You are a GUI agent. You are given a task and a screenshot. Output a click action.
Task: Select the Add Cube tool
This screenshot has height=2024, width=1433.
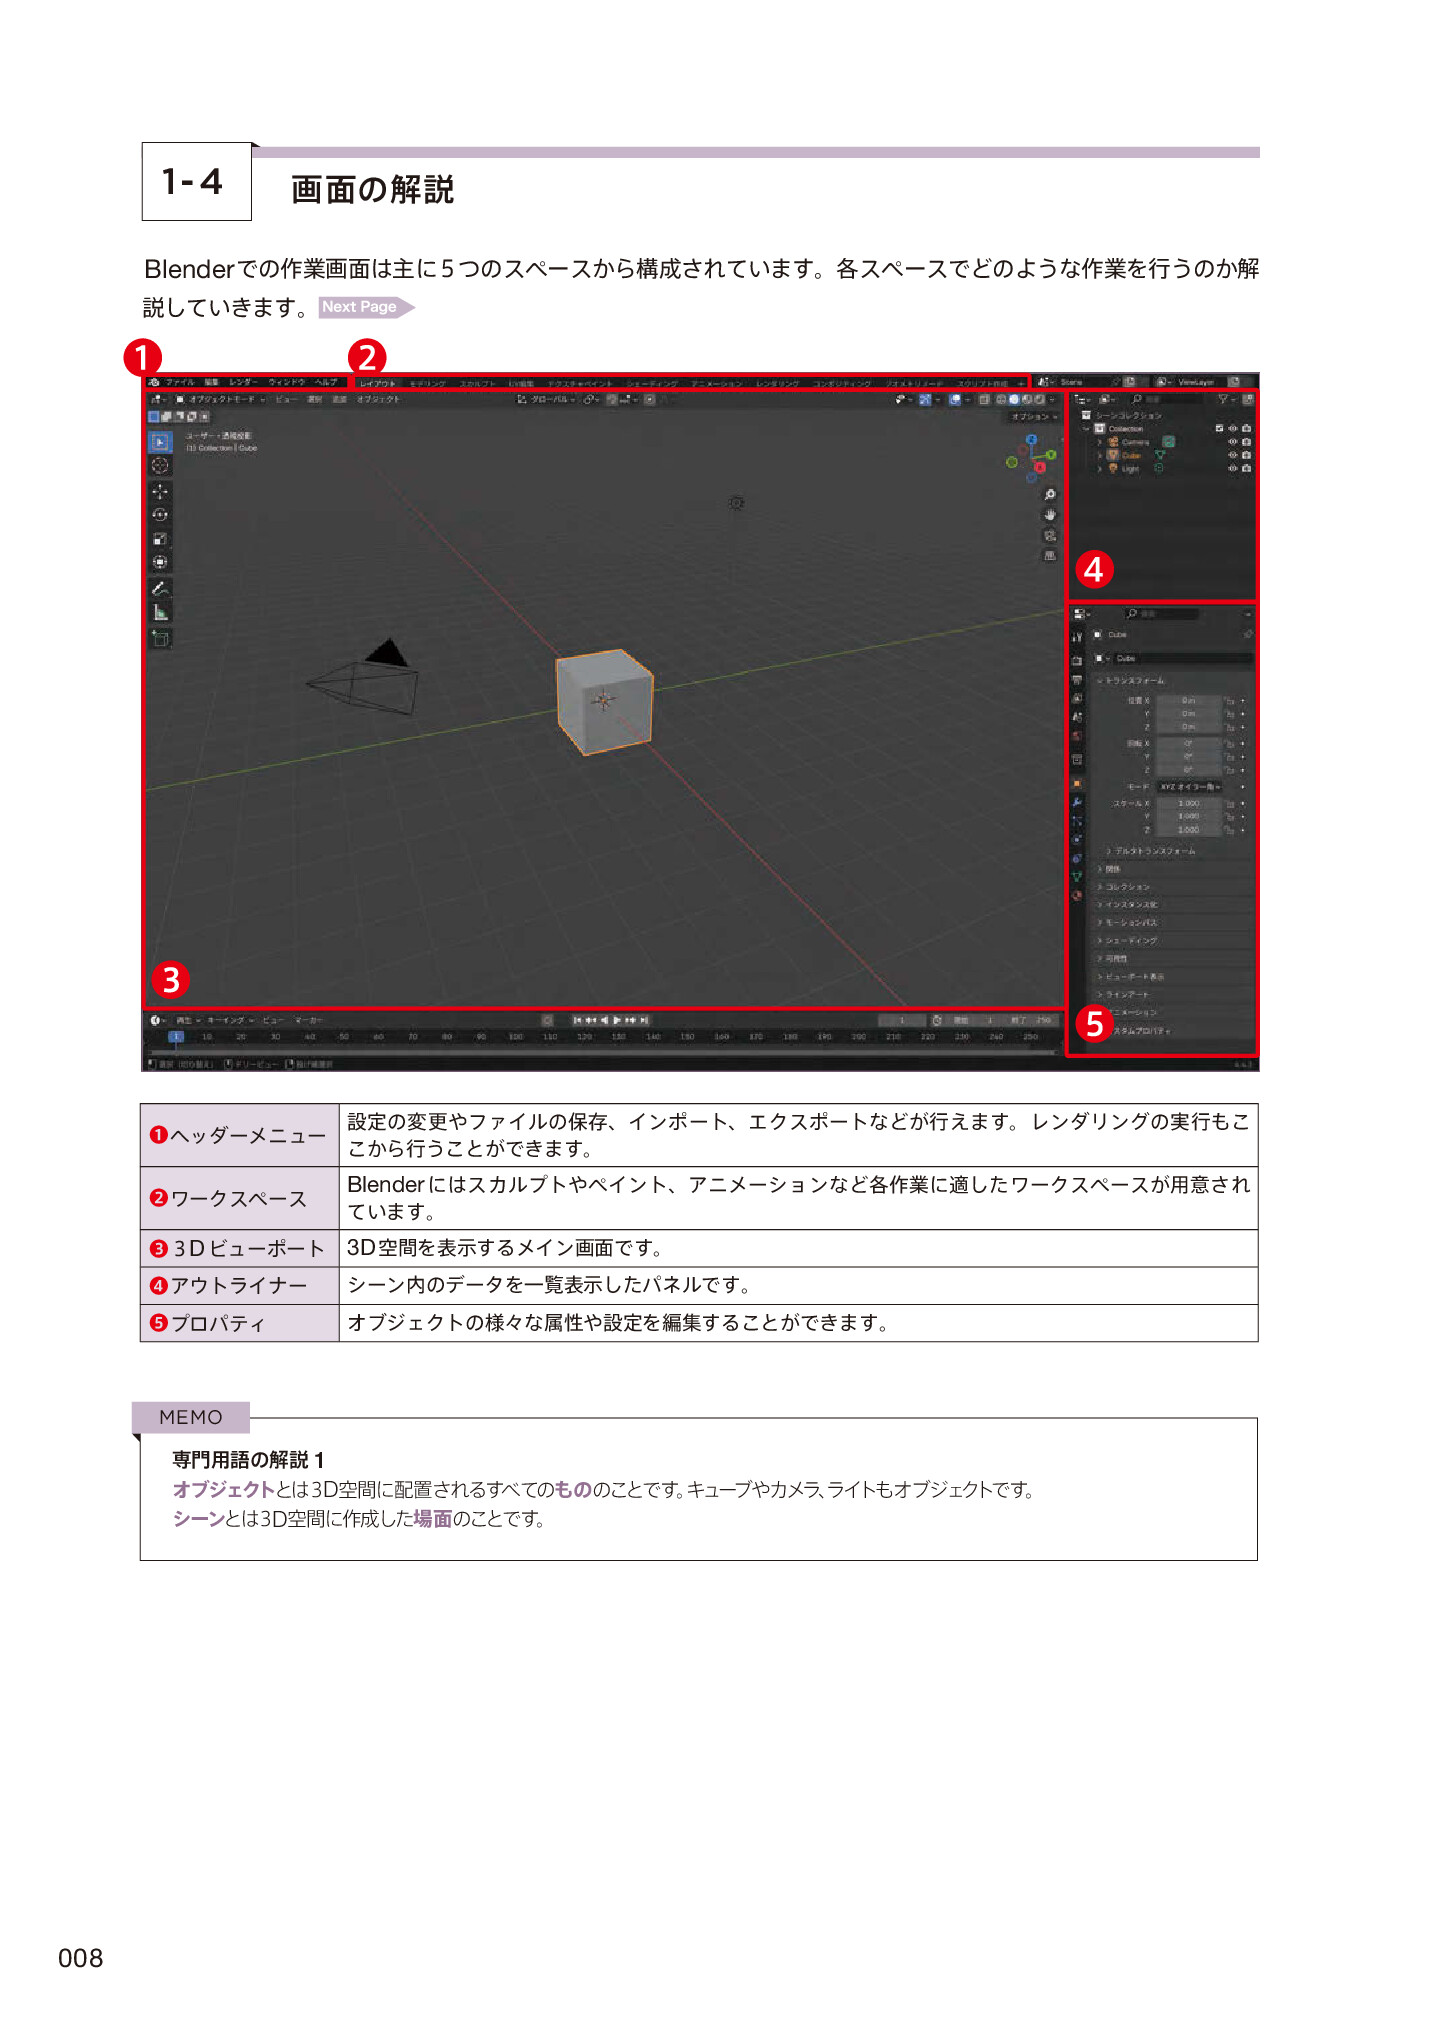(x=160, y=638)
